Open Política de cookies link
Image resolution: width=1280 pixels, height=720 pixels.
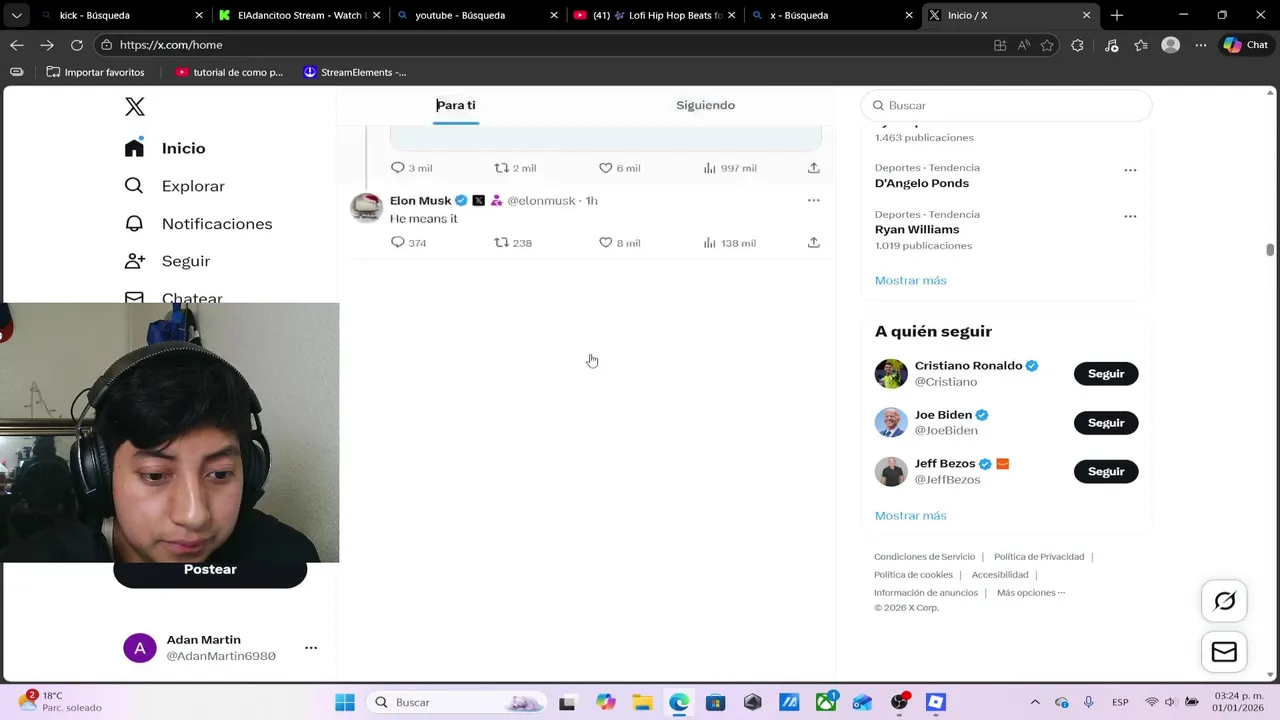913,575
